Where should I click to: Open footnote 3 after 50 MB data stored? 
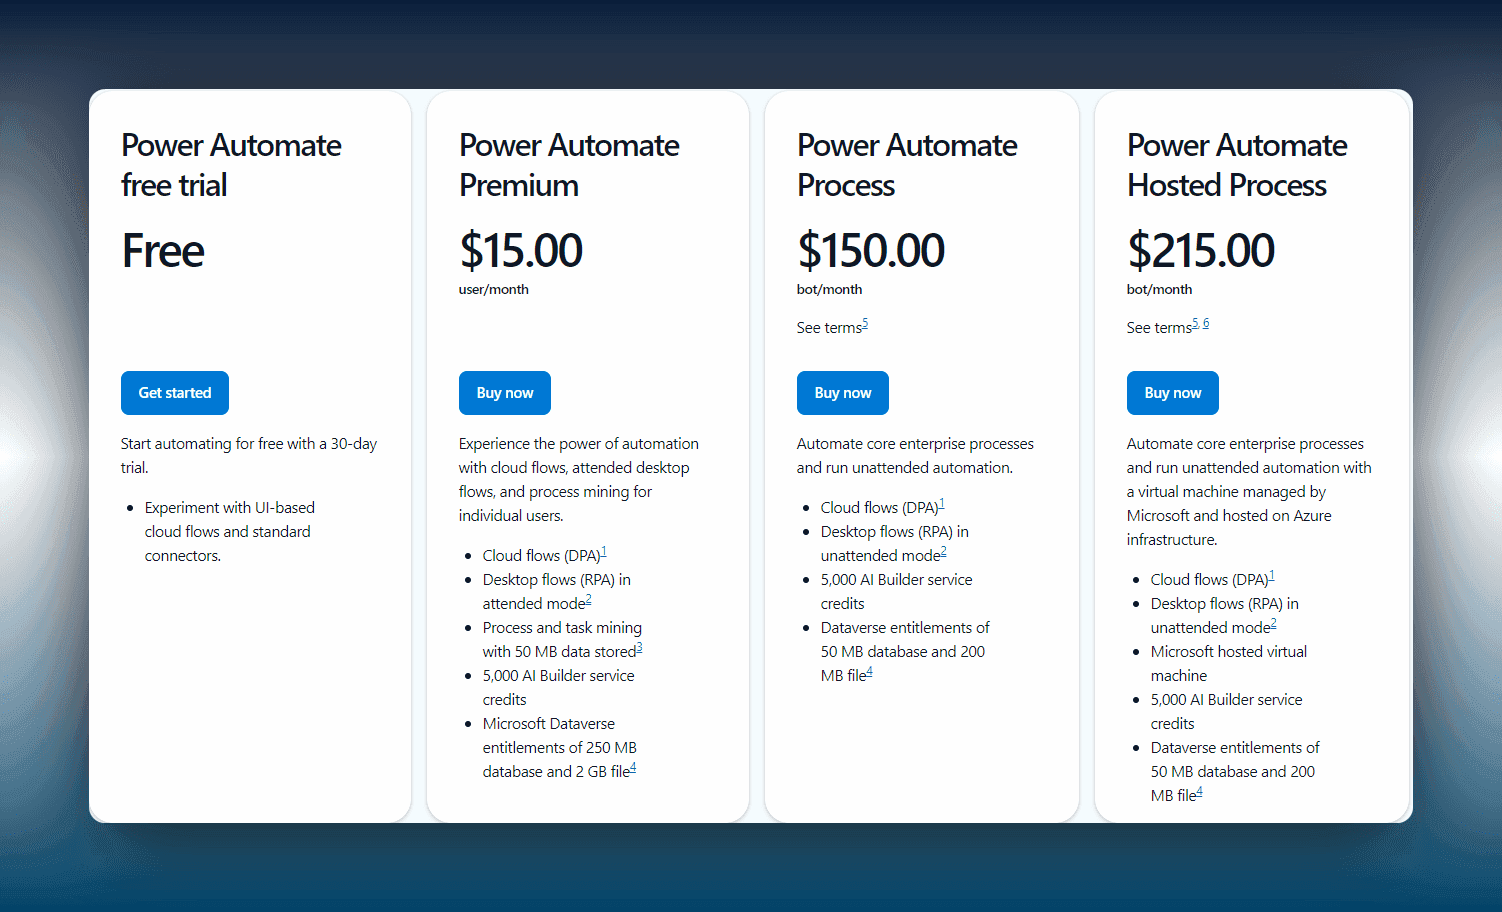640,648
